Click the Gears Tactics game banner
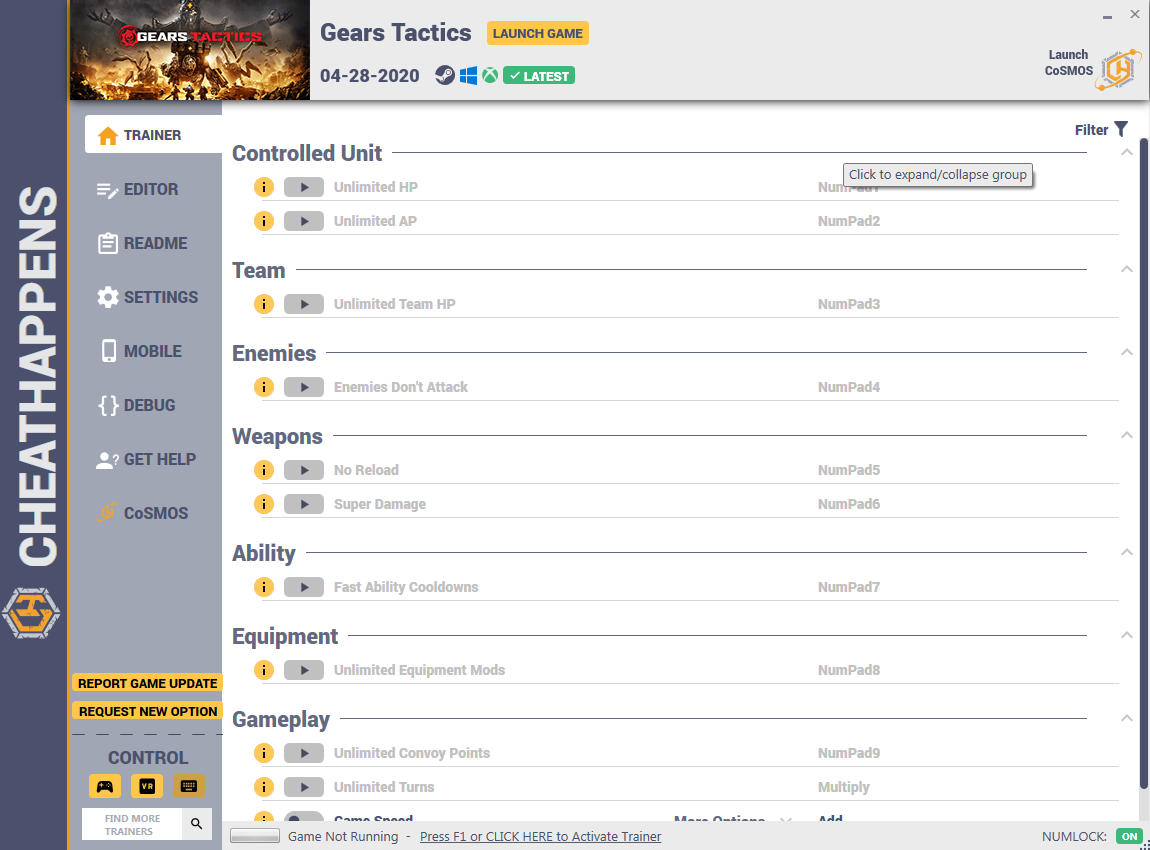1150x850 pixels. [x=190, y=50]
